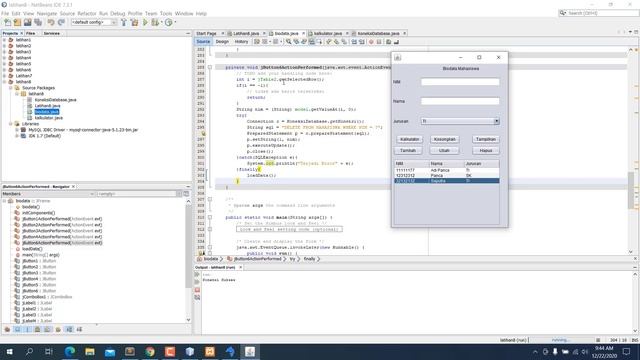Viewport: 640px width, 360px height.
Task: Click the taskbar Search icon
Action: [x=29, y=351]
